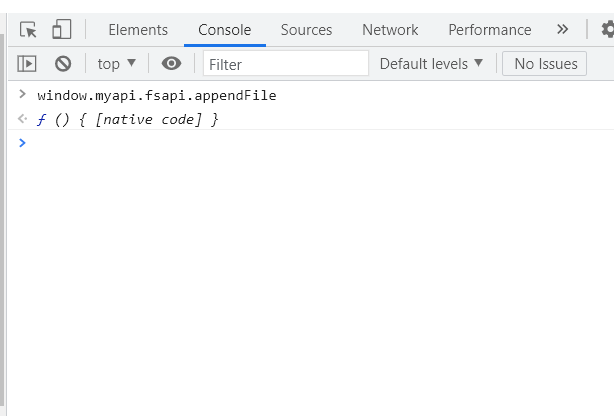The width and height of the screenshot is (614, 416).
Task: Click the native code function output
Action: coord(127,120)
